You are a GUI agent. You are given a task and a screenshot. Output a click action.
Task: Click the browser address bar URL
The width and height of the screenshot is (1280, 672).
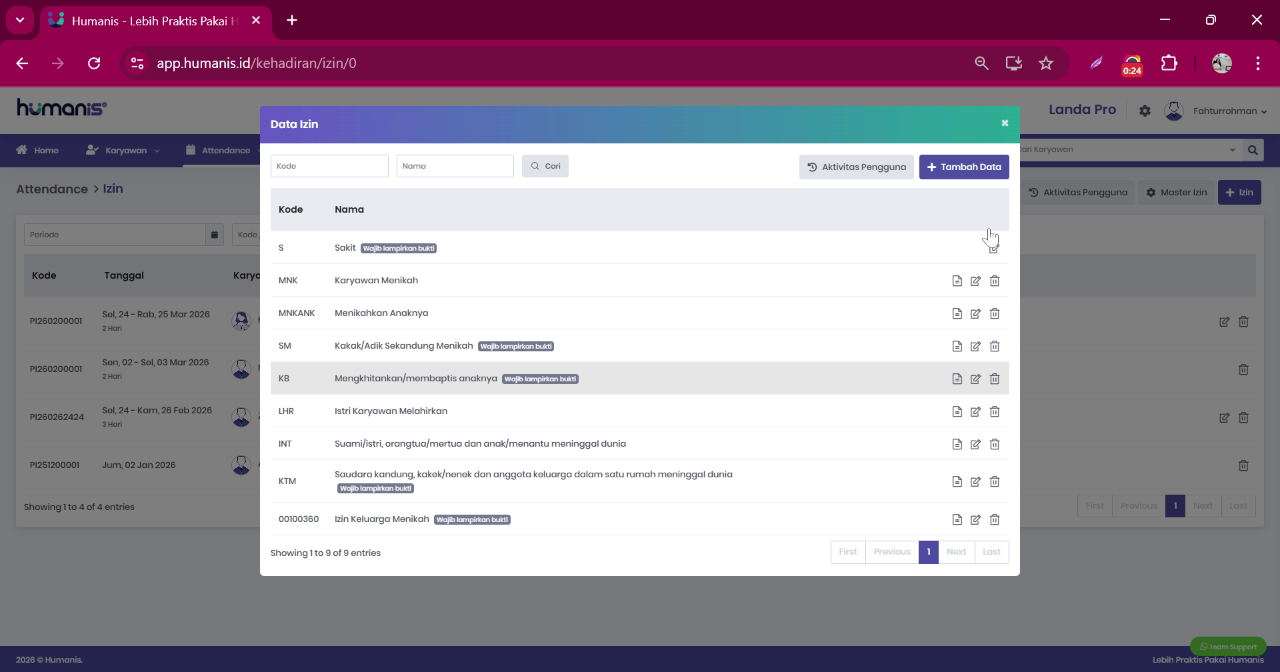256,63
